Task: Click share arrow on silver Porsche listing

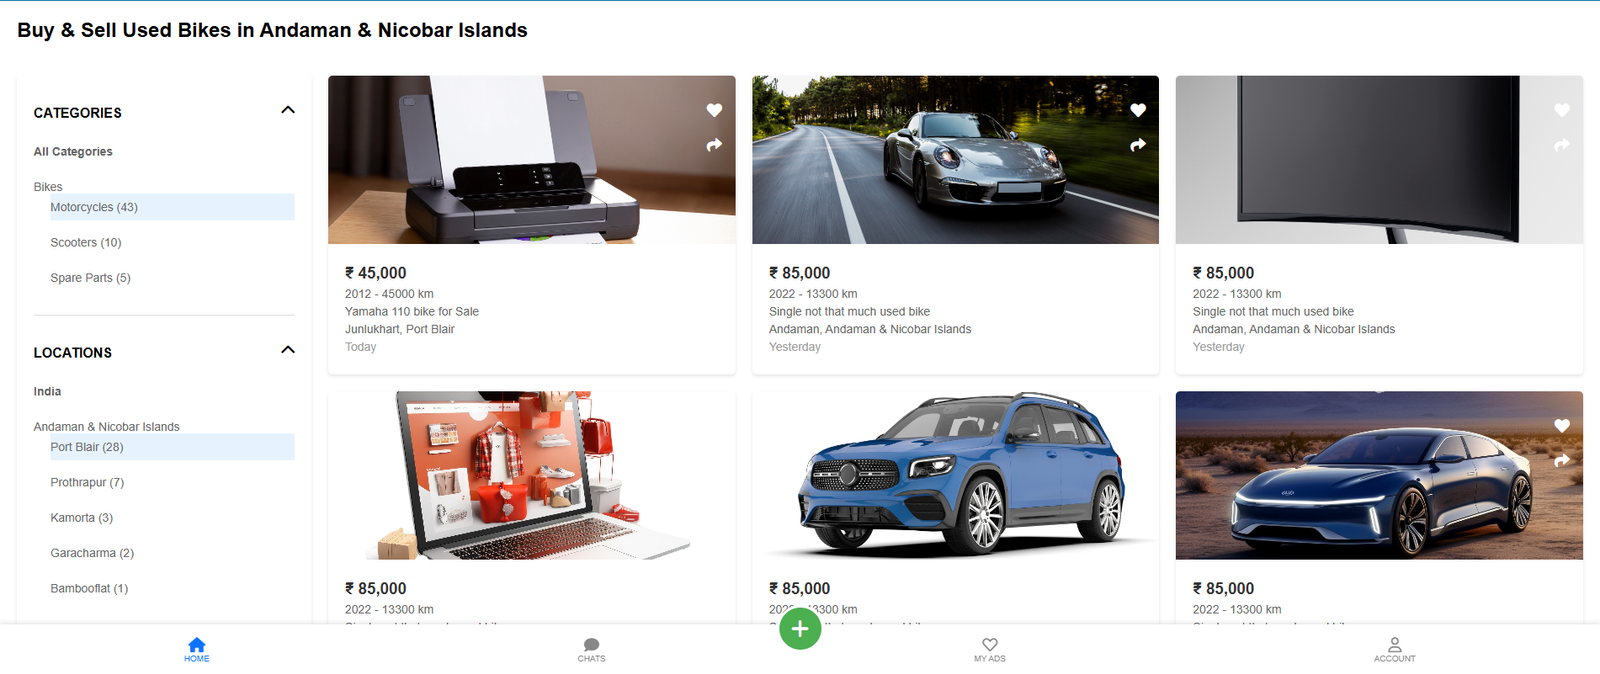Action: point(1138,145)
